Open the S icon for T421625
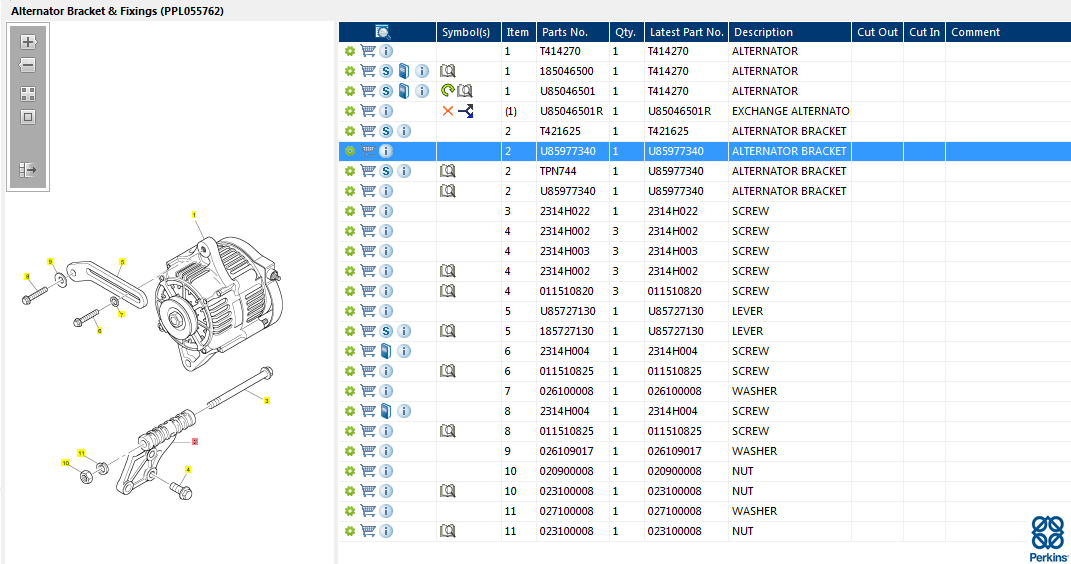 click(386, 131)
